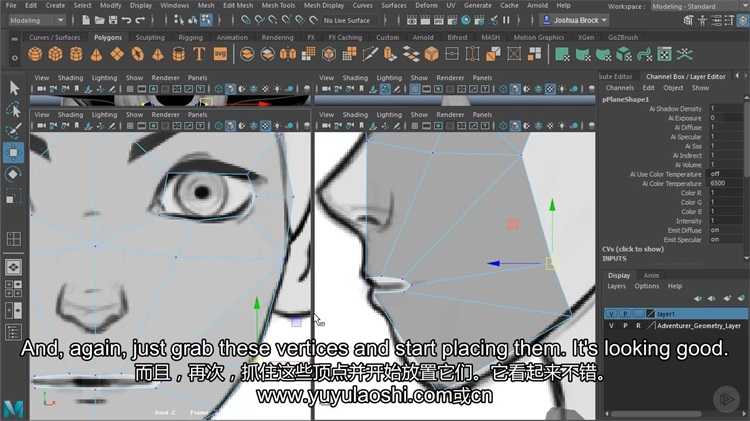
Task: Click the Mirror mesh shelf icon
Action: [x=288, y=55]
